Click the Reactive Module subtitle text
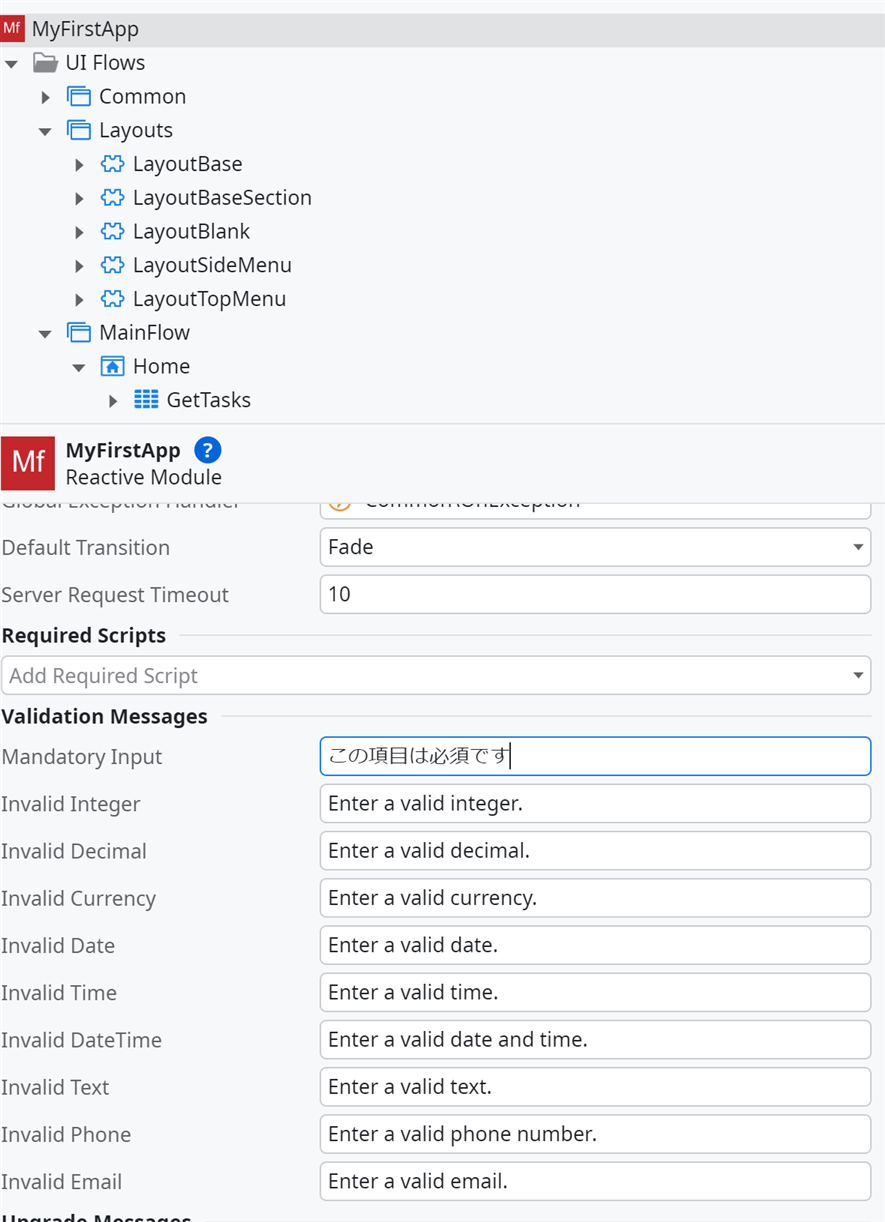The height and width of the screenshot is (1222, 885). [x=144, y=477]
